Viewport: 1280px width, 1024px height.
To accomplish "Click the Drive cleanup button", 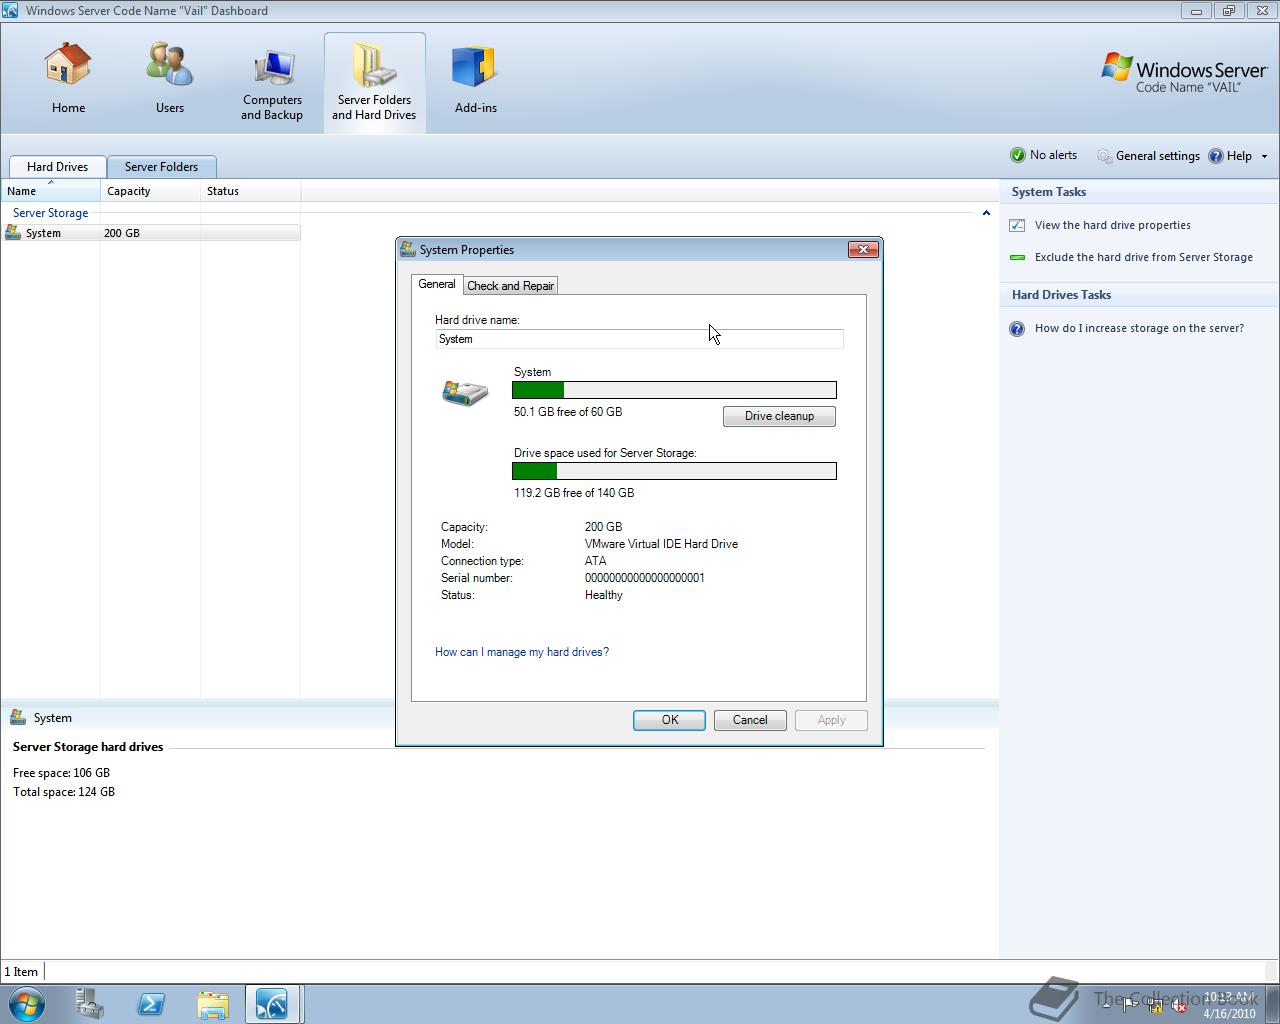I will [779, 416].
